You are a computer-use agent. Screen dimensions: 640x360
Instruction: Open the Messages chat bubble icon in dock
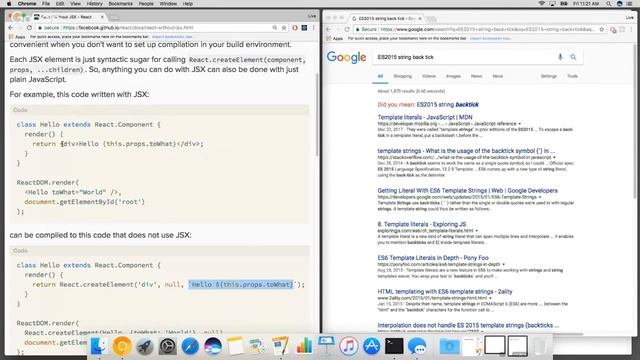417,346
